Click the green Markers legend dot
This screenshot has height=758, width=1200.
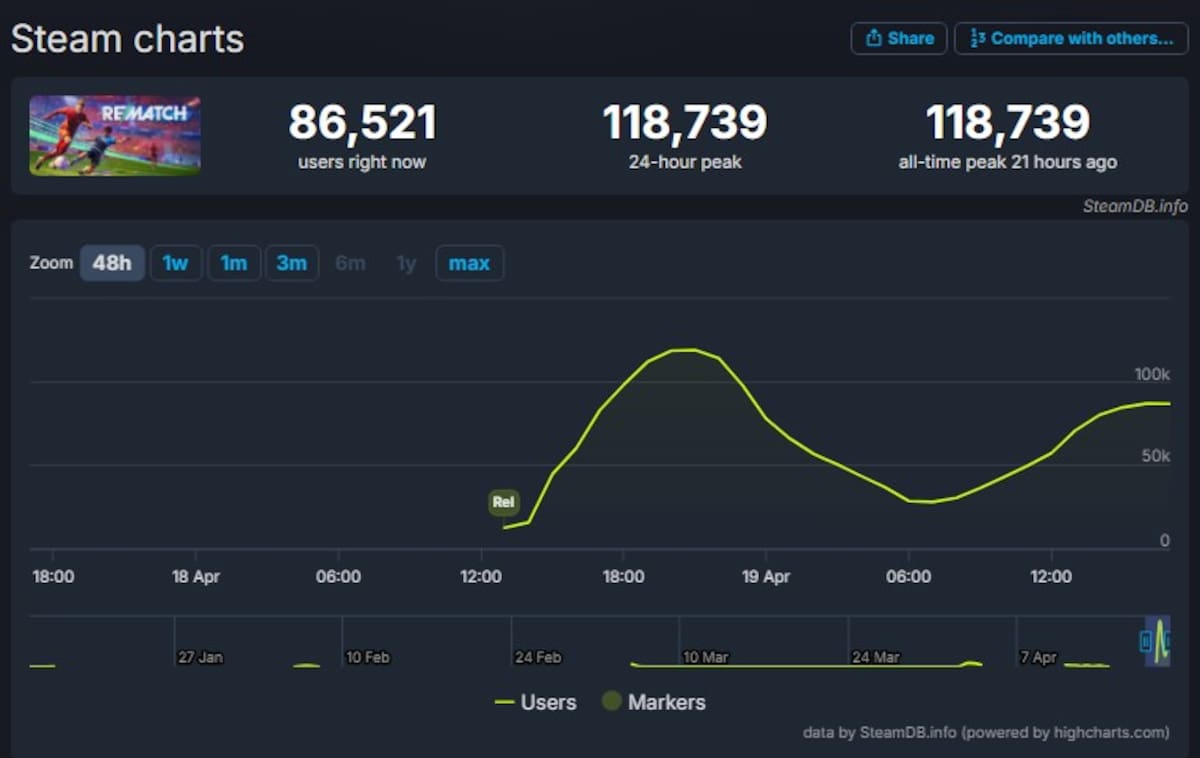[612, 702]
